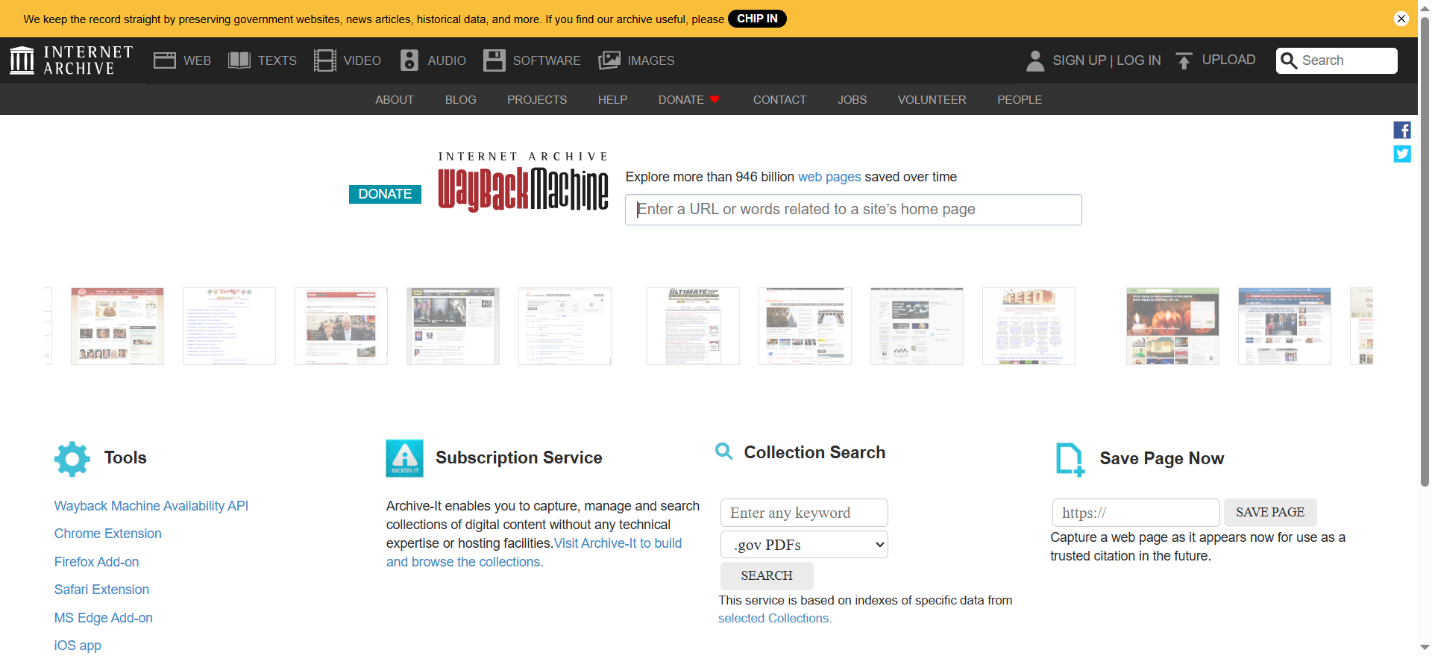
Task: Click the Ultimate site snapshot thumbnail
Action: (693, 326)
